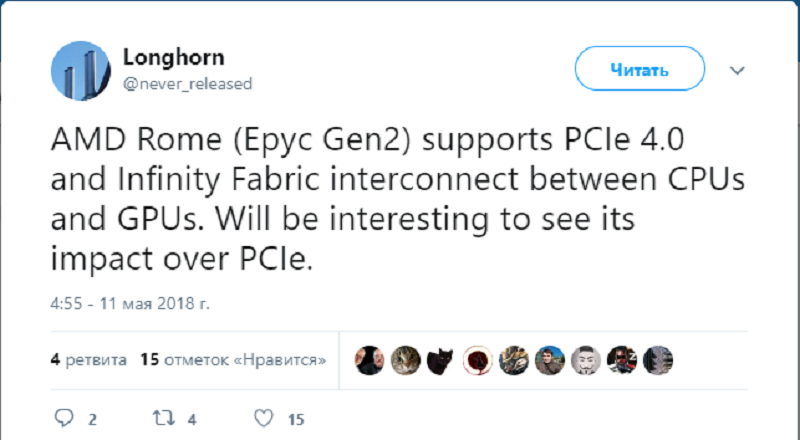
Task: Click the dark red circle avatar
Action: point(477,359)
